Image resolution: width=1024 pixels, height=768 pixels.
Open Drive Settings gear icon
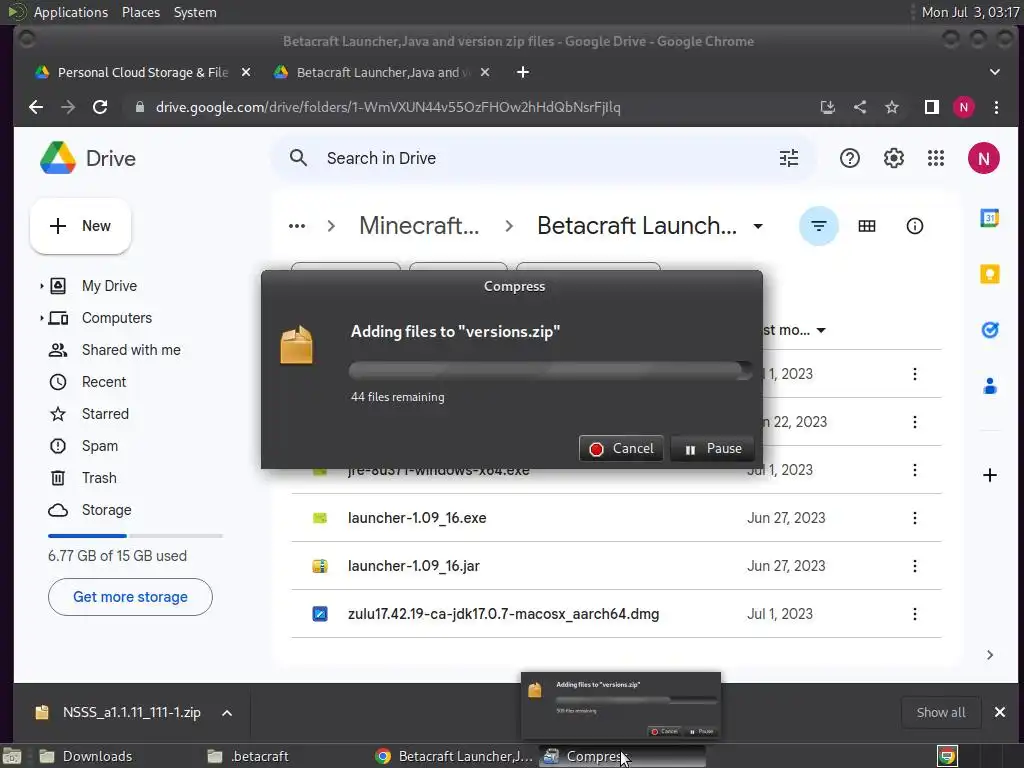[893, 158]
